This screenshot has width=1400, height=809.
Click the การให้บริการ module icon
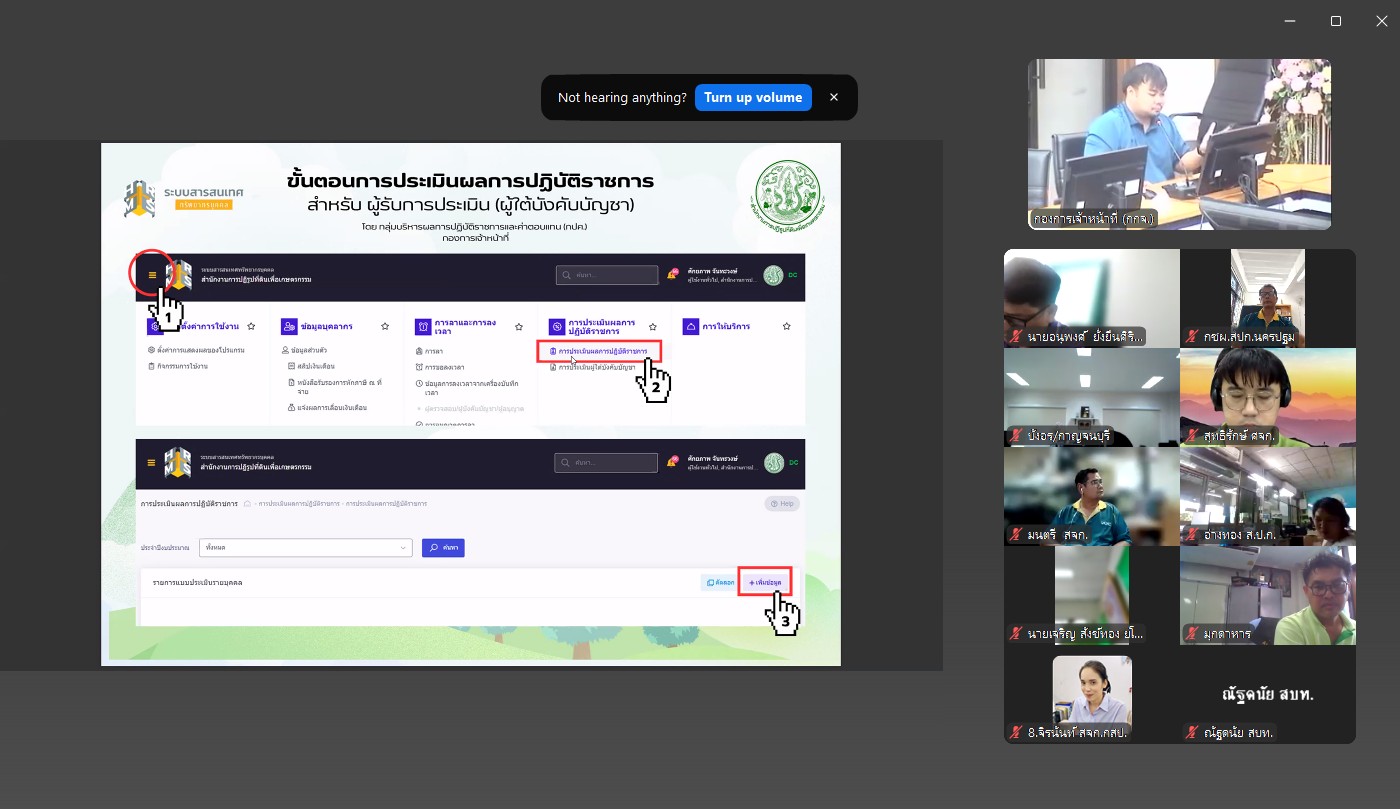(690, 326)
